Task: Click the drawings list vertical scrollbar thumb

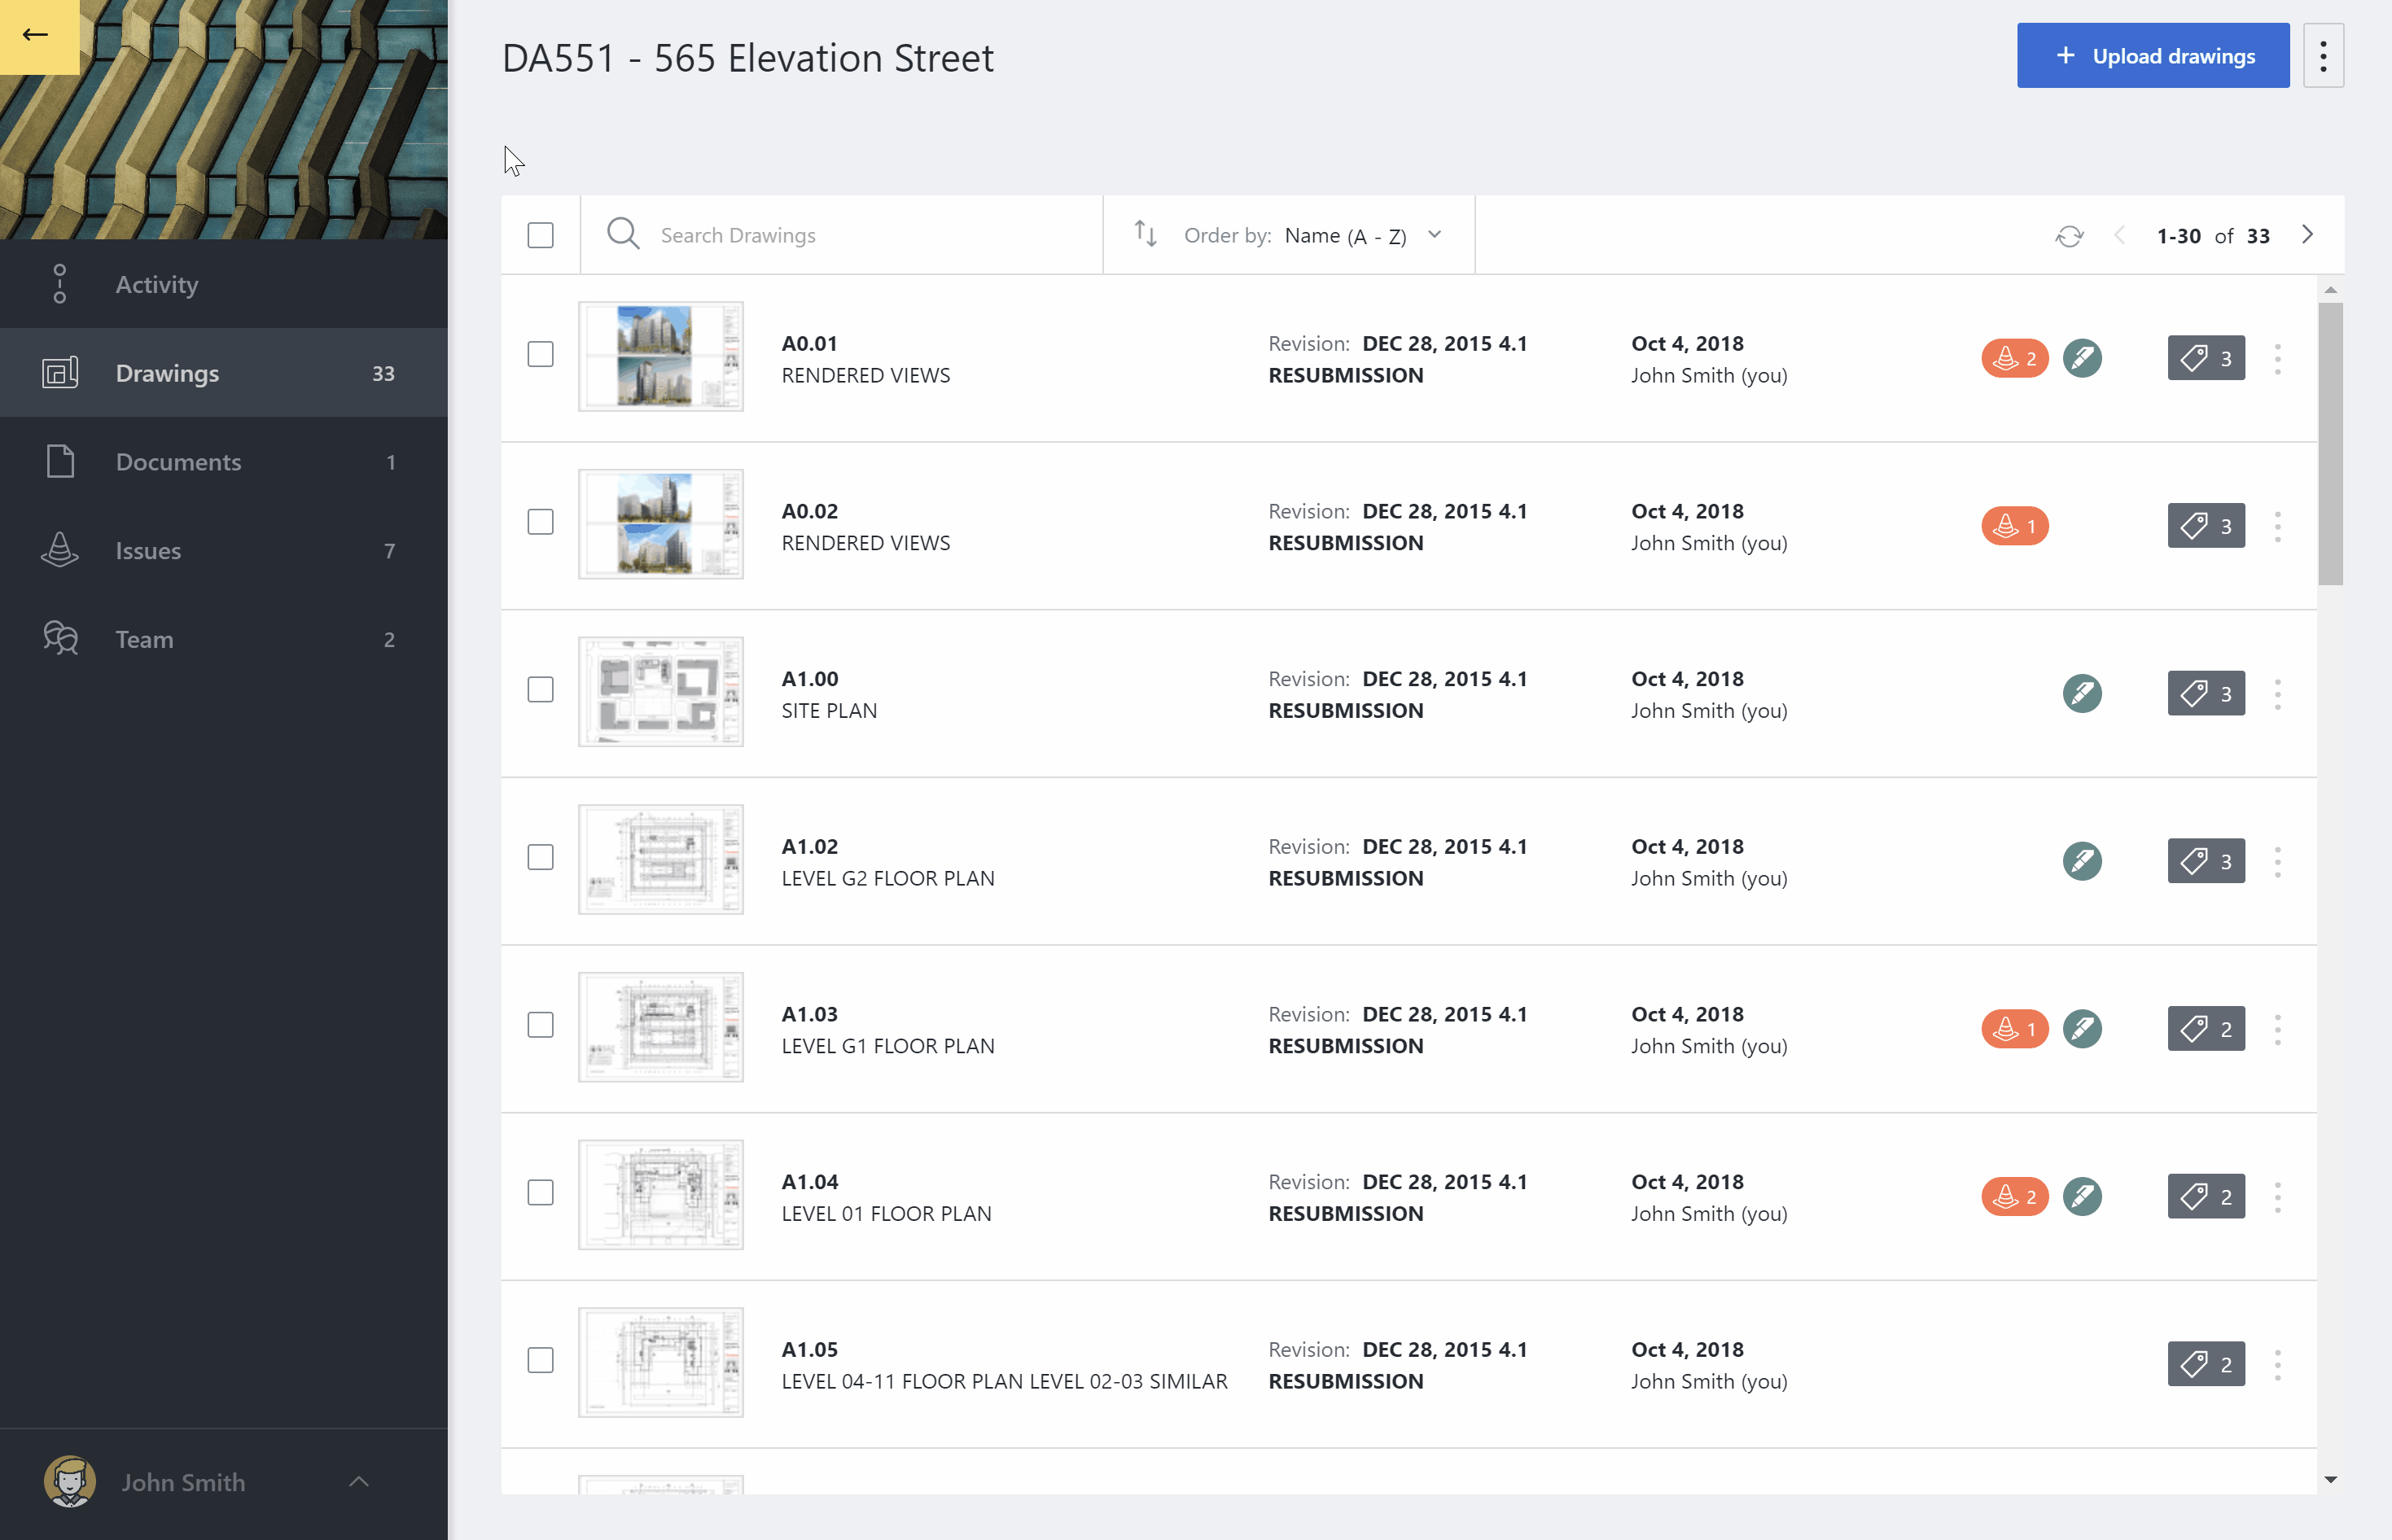Action: tap(2330, 443)
